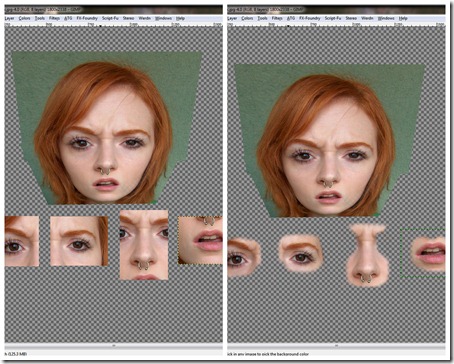
Task: Open the FX-Foundry menu in the right window
Action: pos(310,18)
